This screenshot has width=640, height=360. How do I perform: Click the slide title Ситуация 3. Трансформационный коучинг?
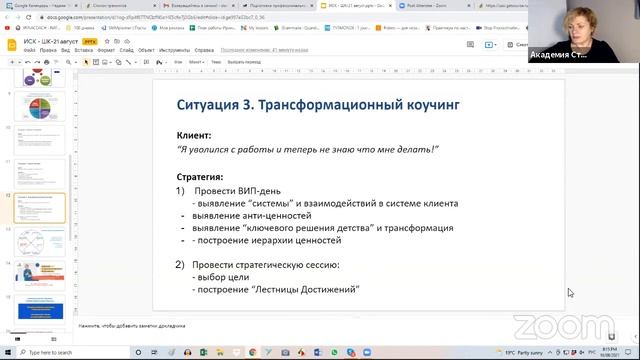[318, 105]
